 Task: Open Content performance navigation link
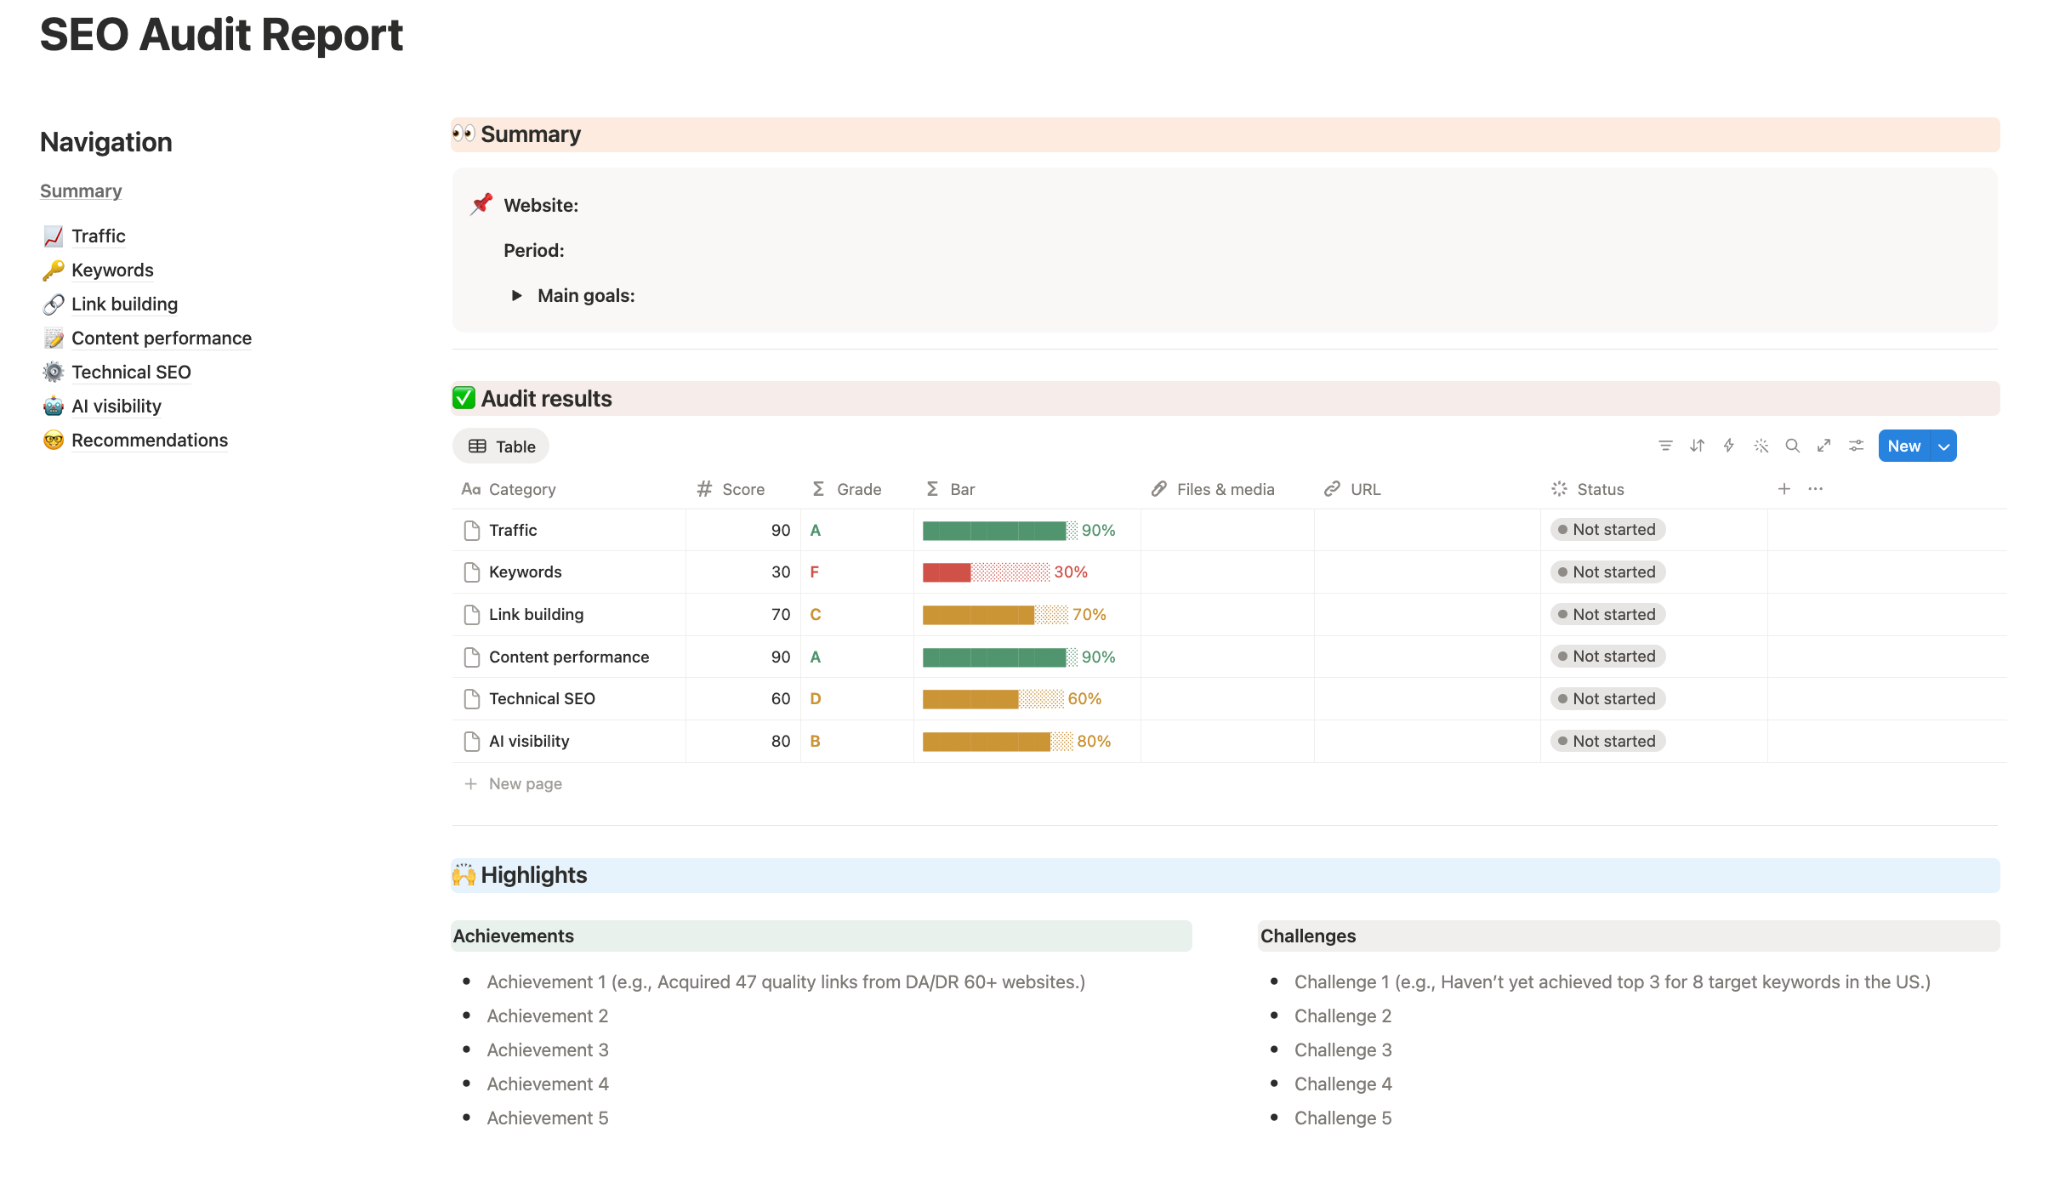(x=161, y=338)
